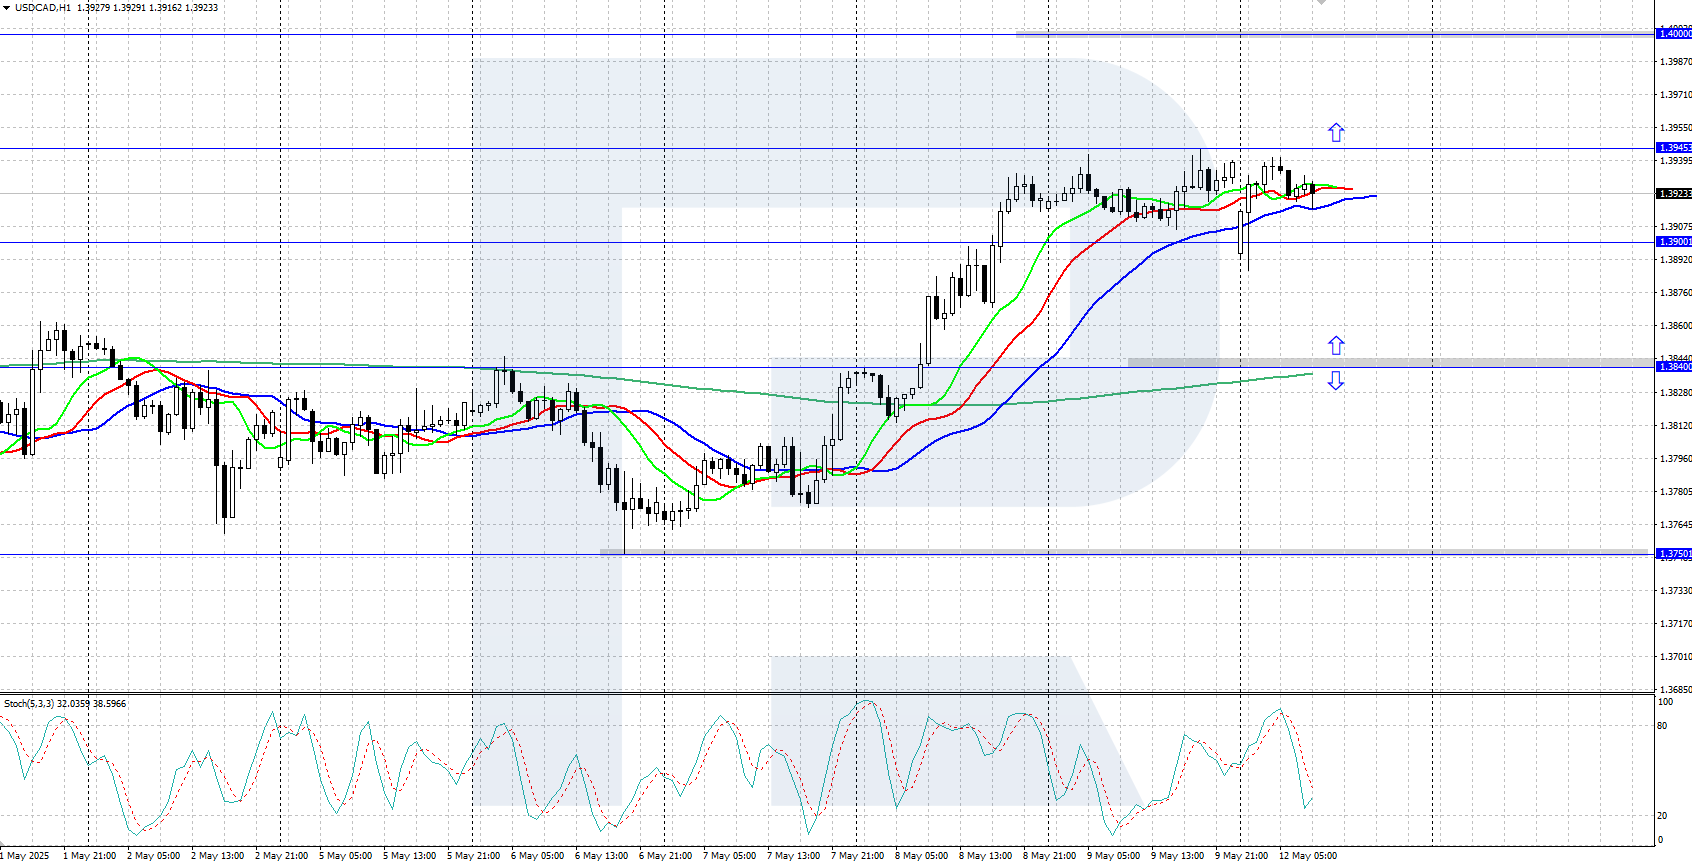Click the 1.38600 value on price axis

tap(1676, 326)
